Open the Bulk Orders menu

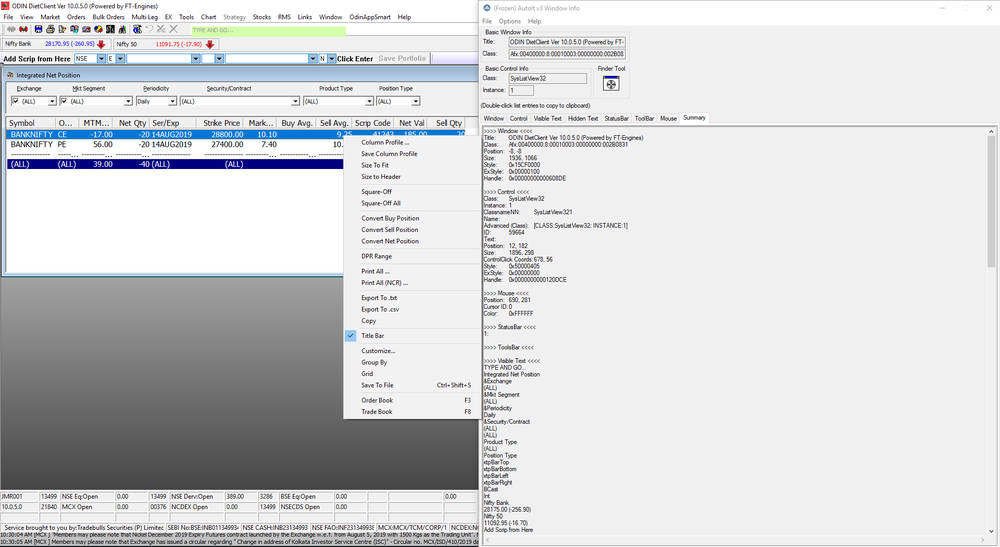(x=108, y=17)
